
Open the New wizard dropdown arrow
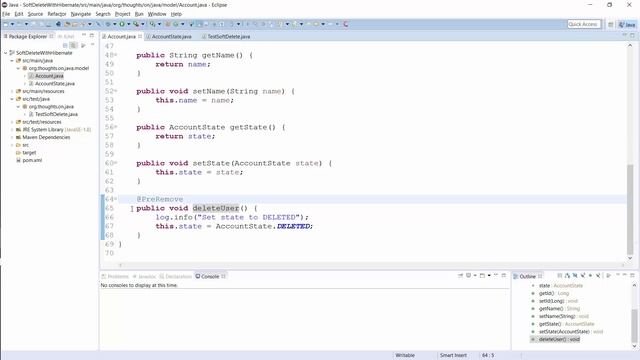pos(12,24)
